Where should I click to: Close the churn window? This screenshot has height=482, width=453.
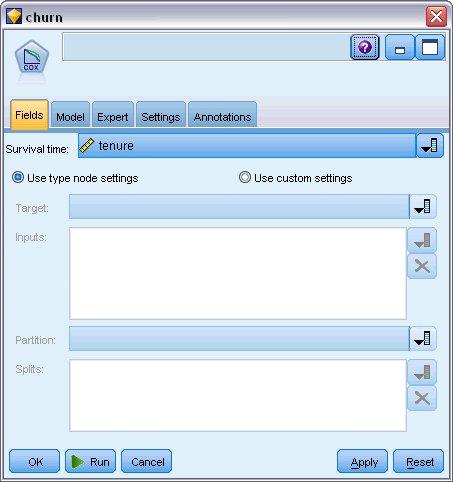coord(436,16)
